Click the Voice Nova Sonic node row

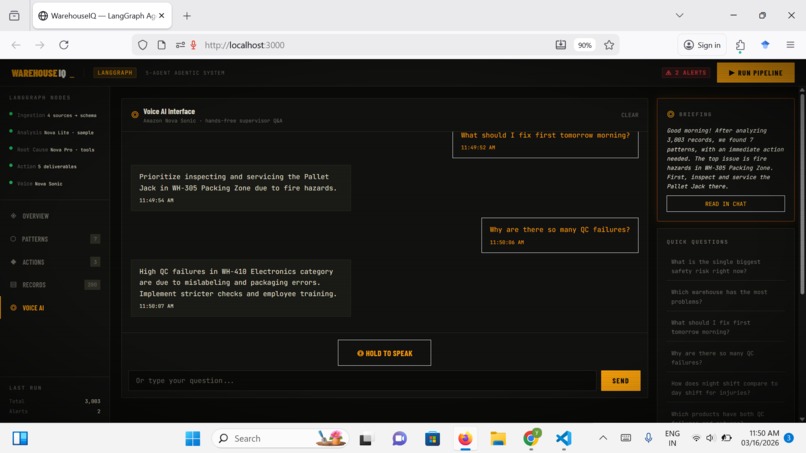pos(36,184)
